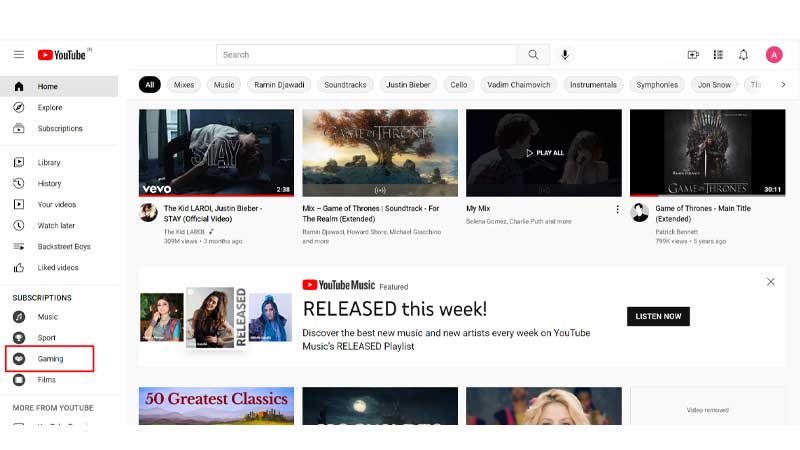The height and width of the screenshot is (450, 800).
Task: Open Game of Thrones Main Title thumbnail
Action: pyautogui.click(x=708, y=153)
